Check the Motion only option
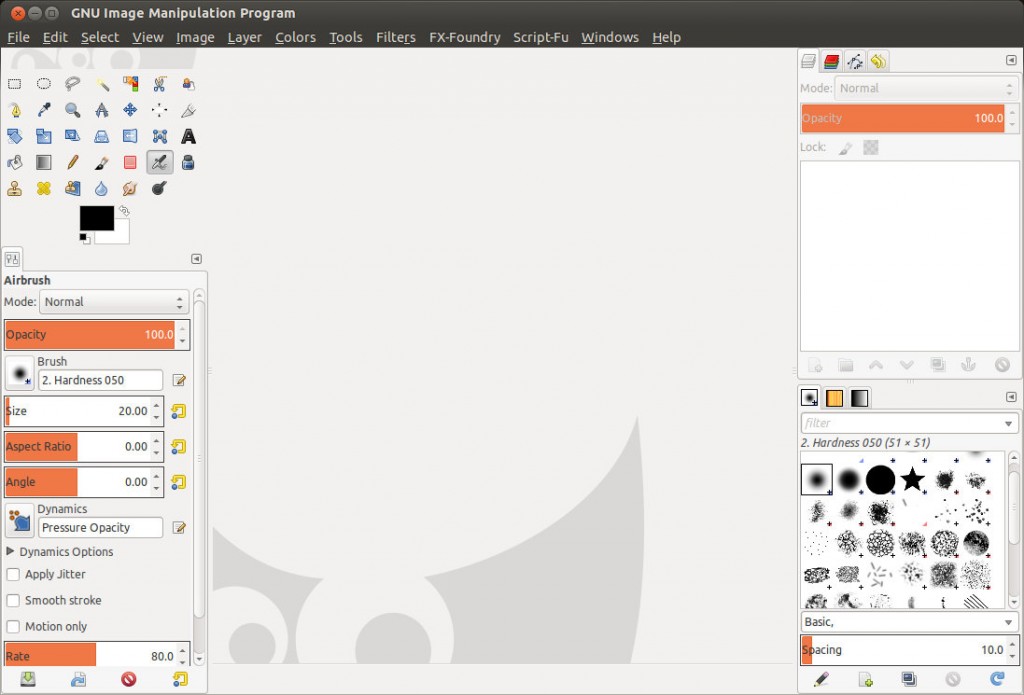The width and height of the screenshot is (1024, 695). pos(13,626)
